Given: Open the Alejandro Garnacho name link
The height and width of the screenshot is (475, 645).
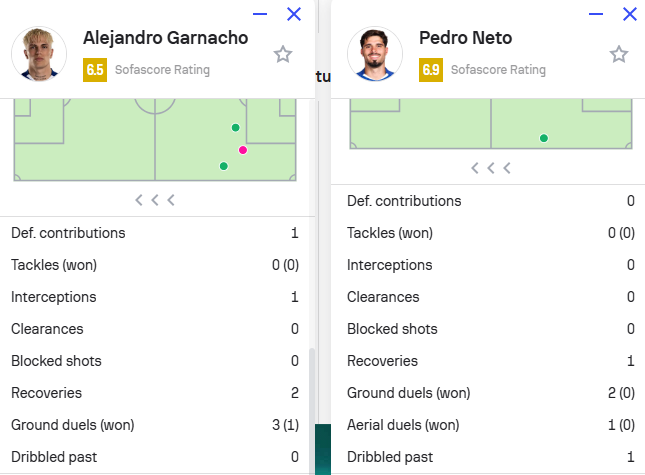Looking at the screenshot, I should tap(166, 38).
